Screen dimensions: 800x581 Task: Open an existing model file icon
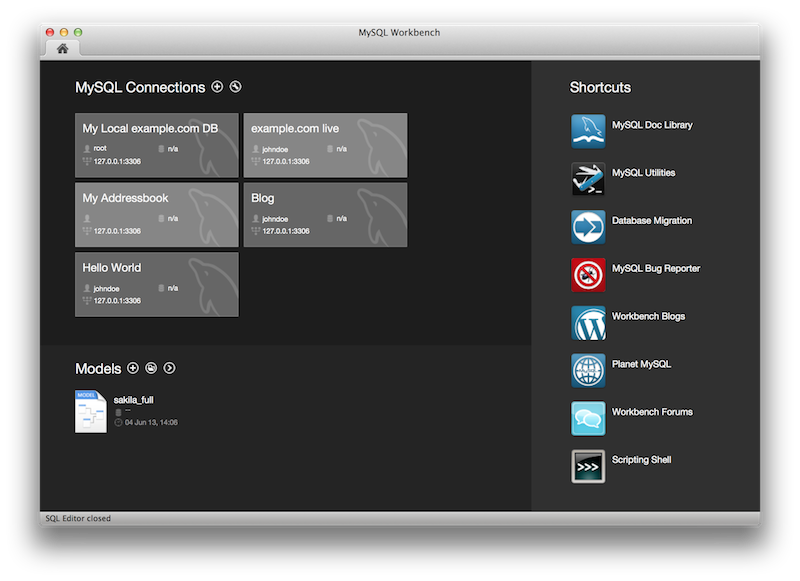(x=151, y=369)
